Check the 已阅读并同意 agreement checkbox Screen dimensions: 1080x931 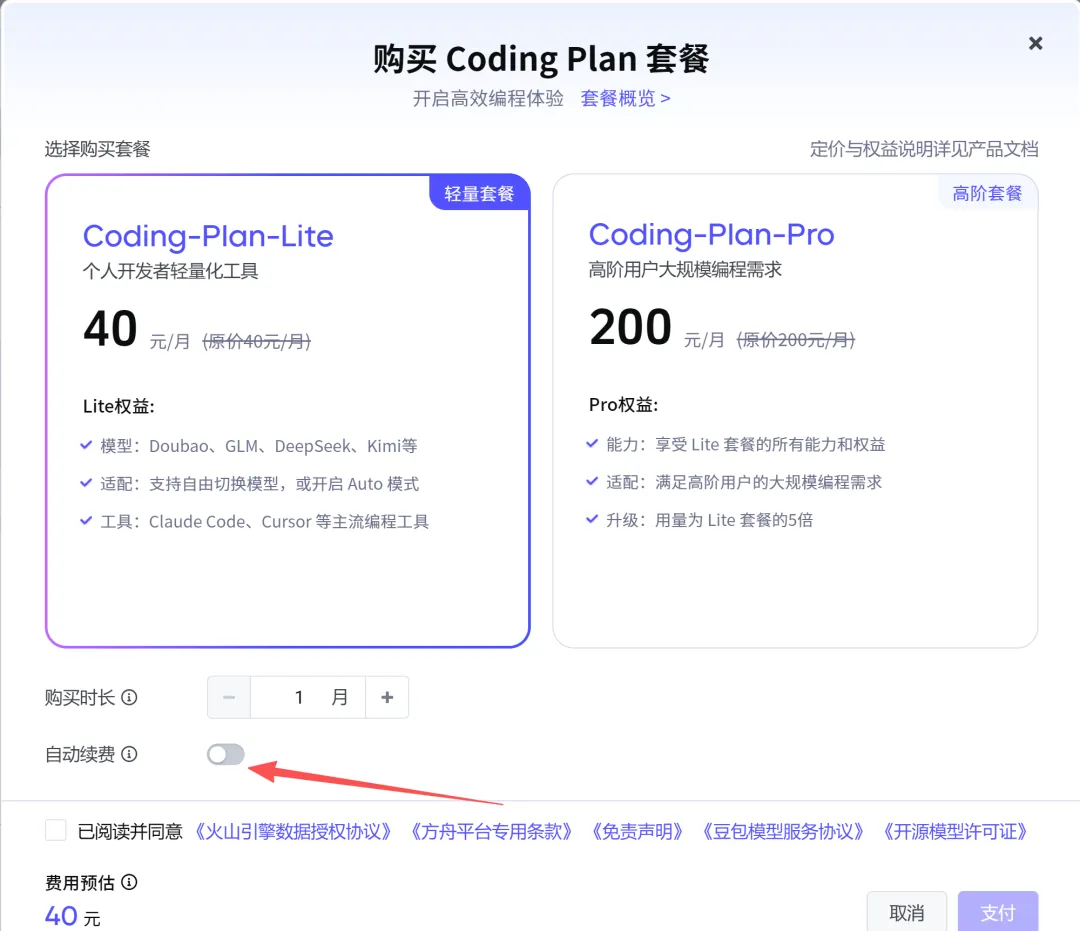[56, 830]
